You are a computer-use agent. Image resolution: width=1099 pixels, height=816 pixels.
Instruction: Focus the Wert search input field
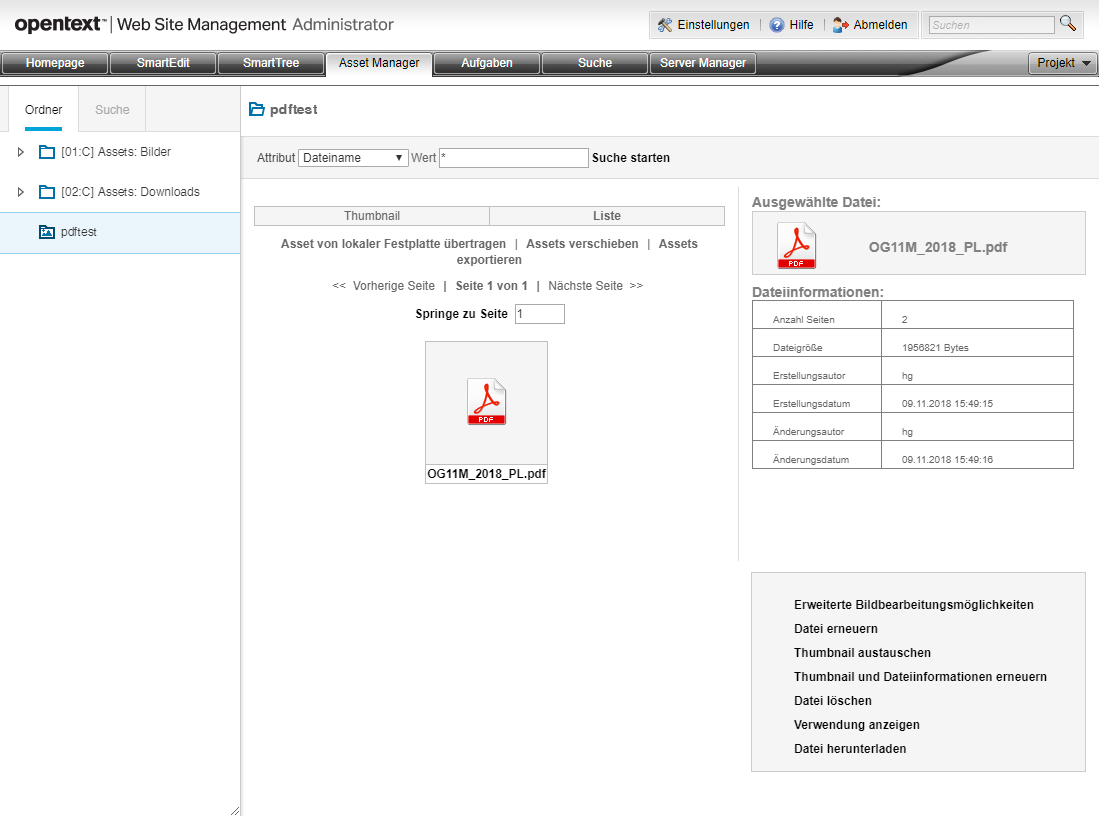pos(514,158)
